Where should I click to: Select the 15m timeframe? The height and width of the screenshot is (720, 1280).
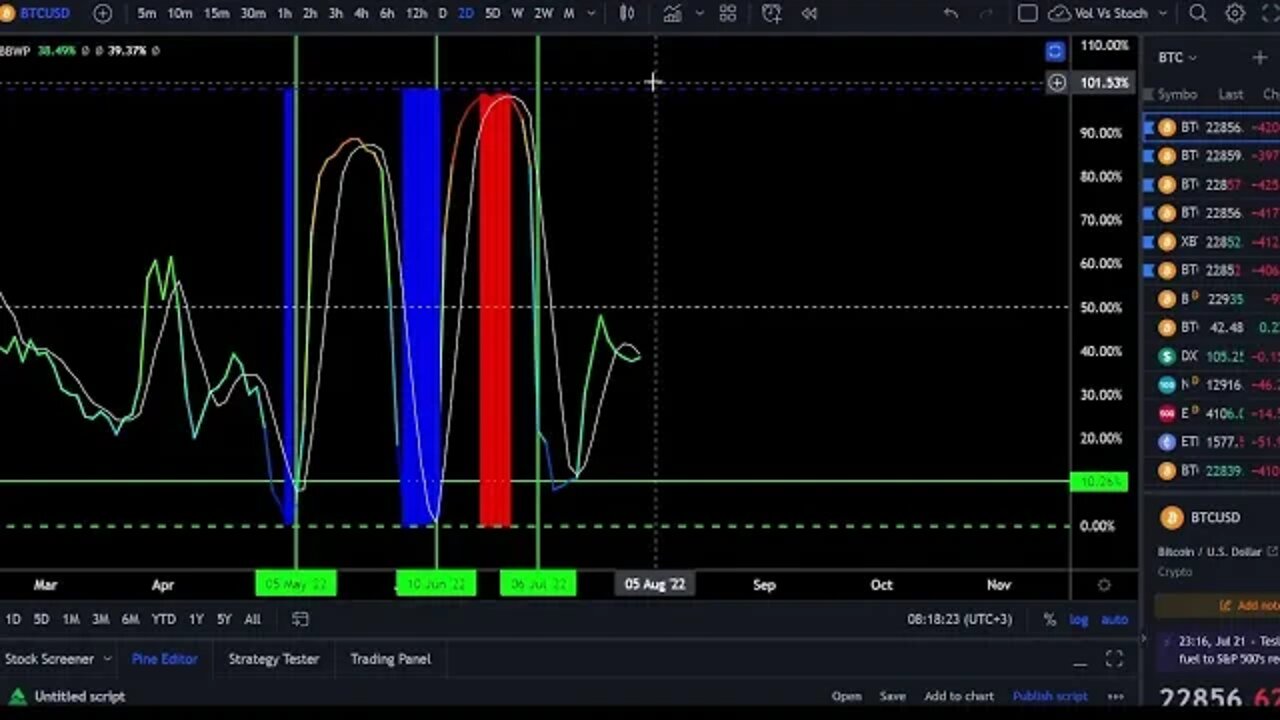tap(216, 13)
